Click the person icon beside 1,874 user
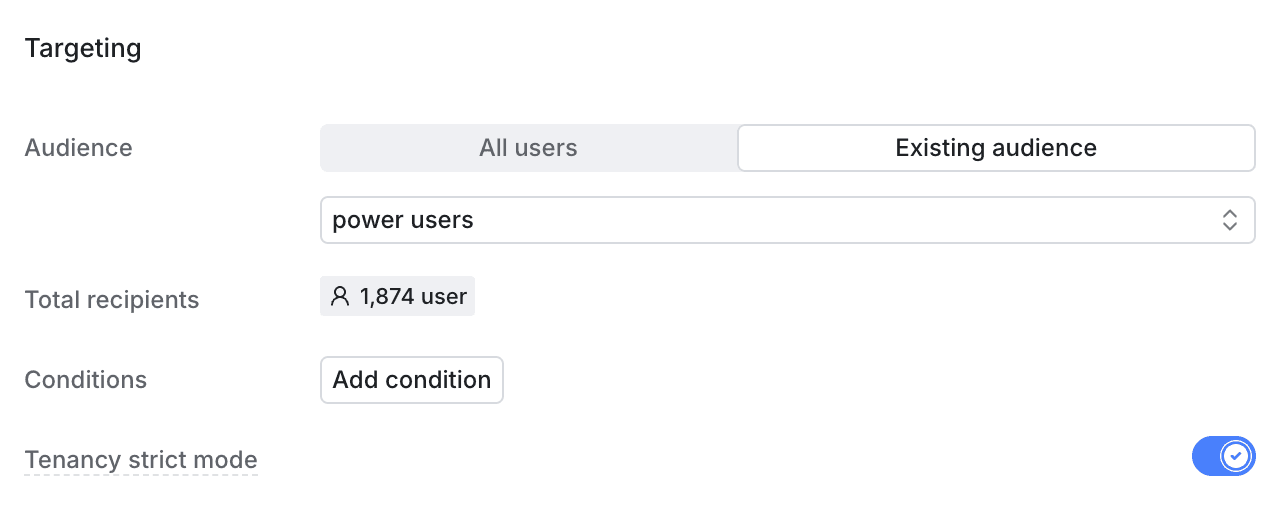Image resolution: width=1280 pixels, height=516 pixels. 340,296
